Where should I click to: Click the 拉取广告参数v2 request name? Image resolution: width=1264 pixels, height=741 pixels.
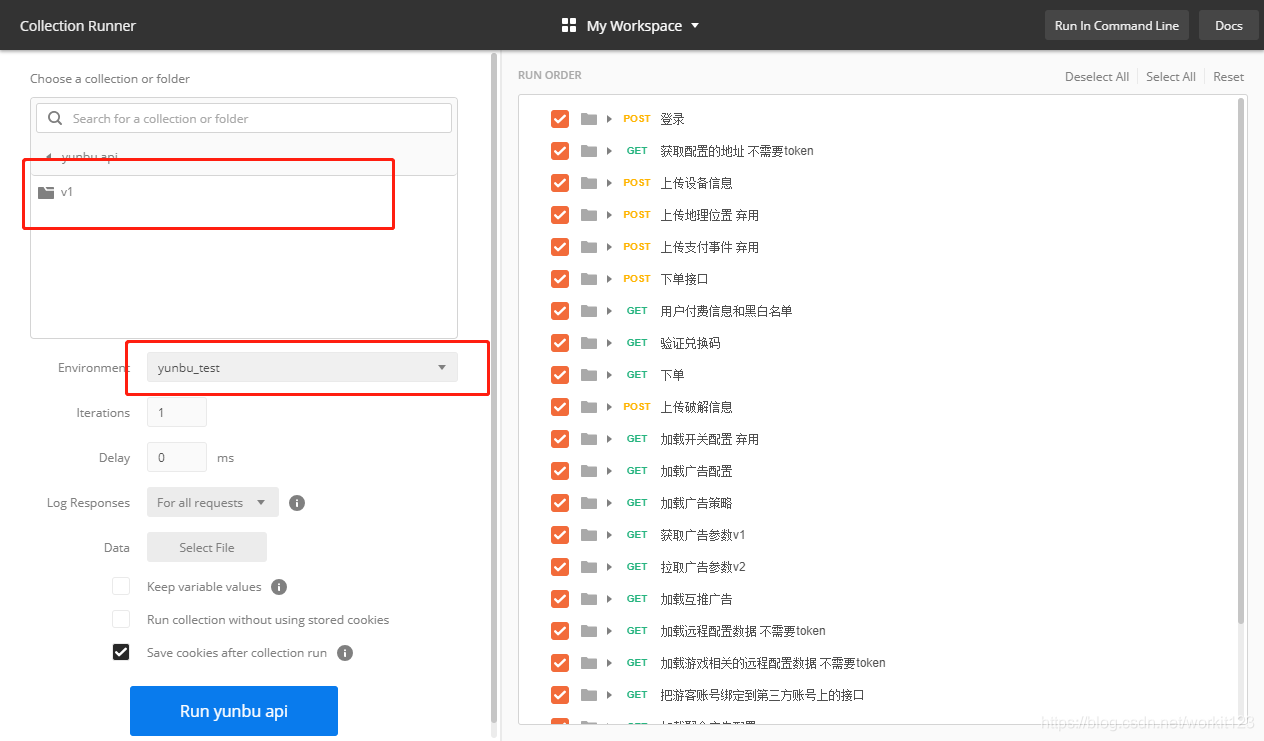[703, 567]
